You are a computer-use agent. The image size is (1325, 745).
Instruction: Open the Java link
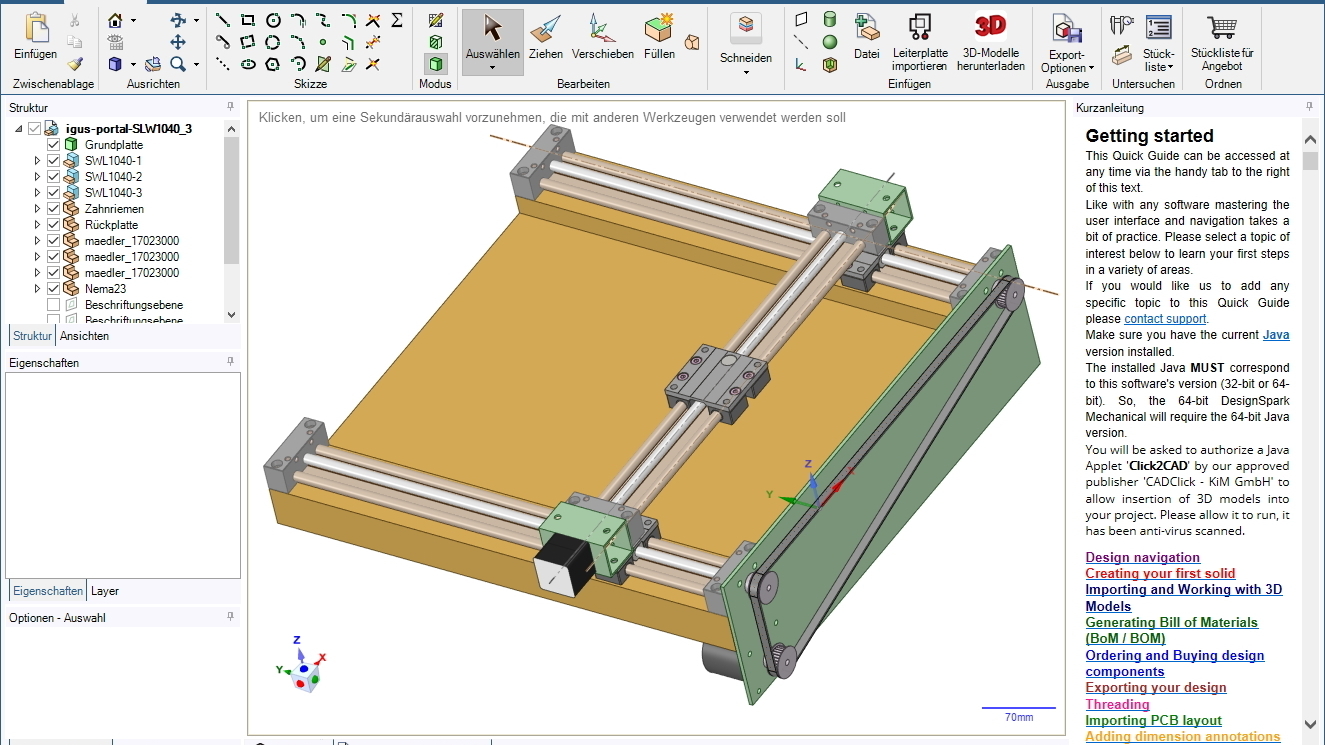click(1276, 335)
